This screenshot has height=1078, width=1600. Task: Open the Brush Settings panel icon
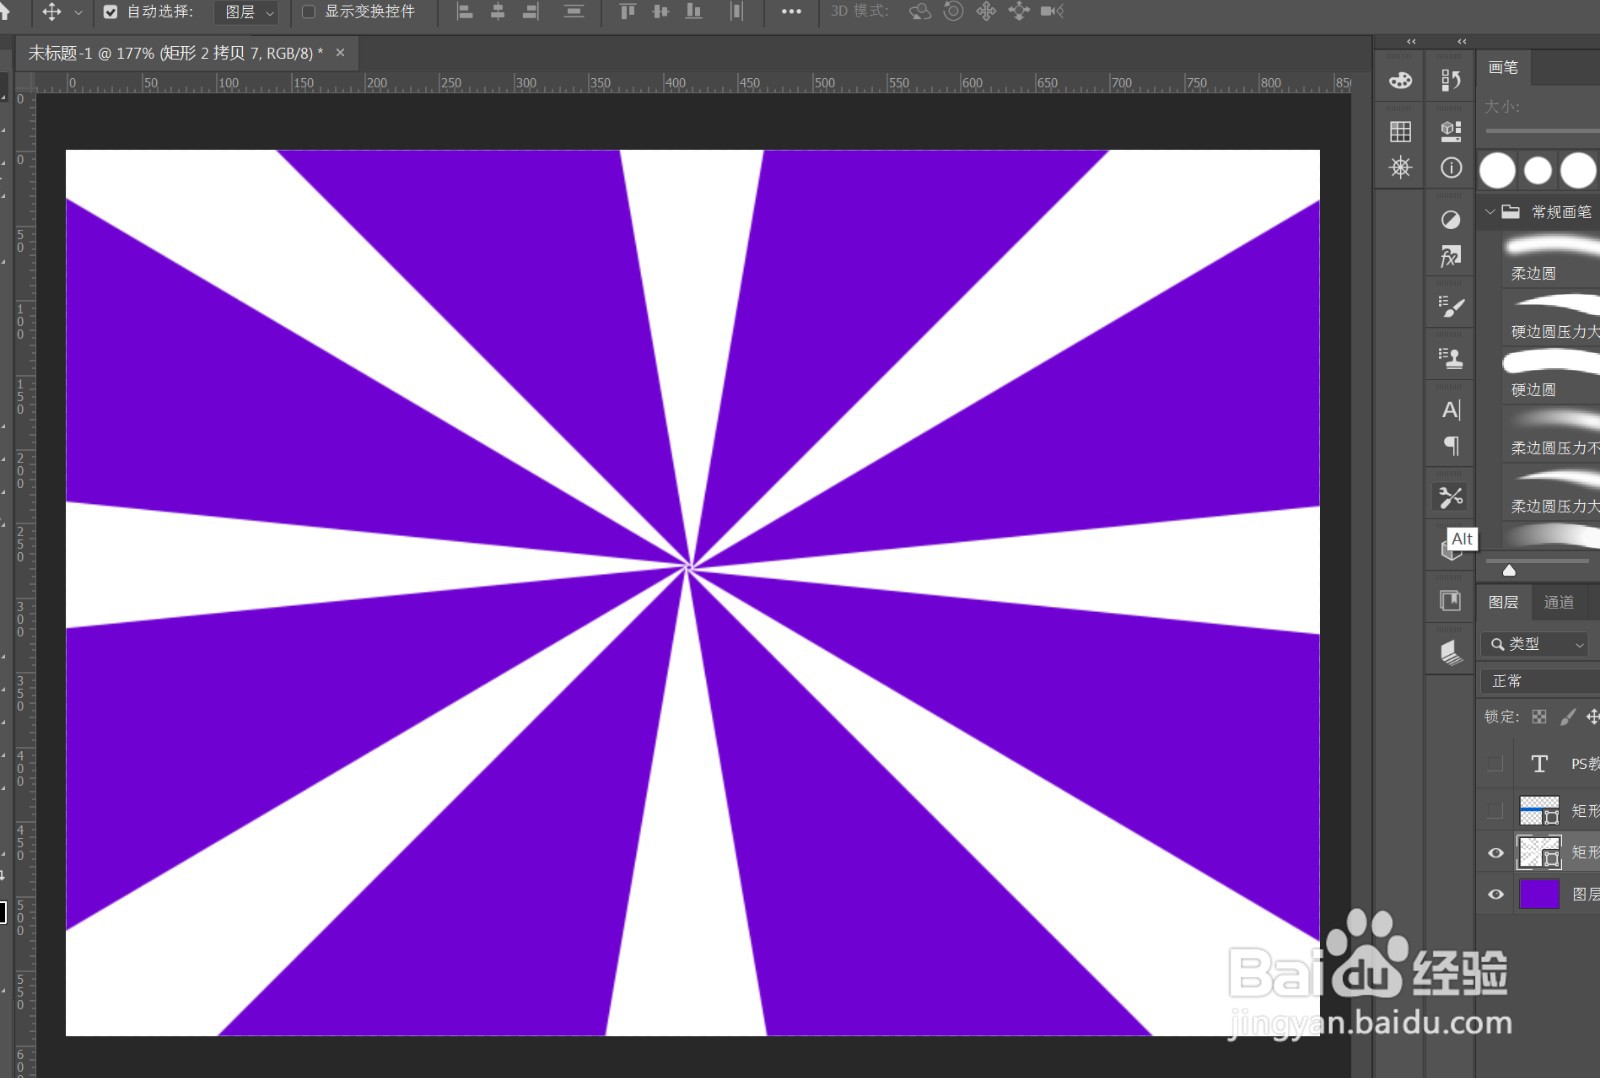[1451, 306]
